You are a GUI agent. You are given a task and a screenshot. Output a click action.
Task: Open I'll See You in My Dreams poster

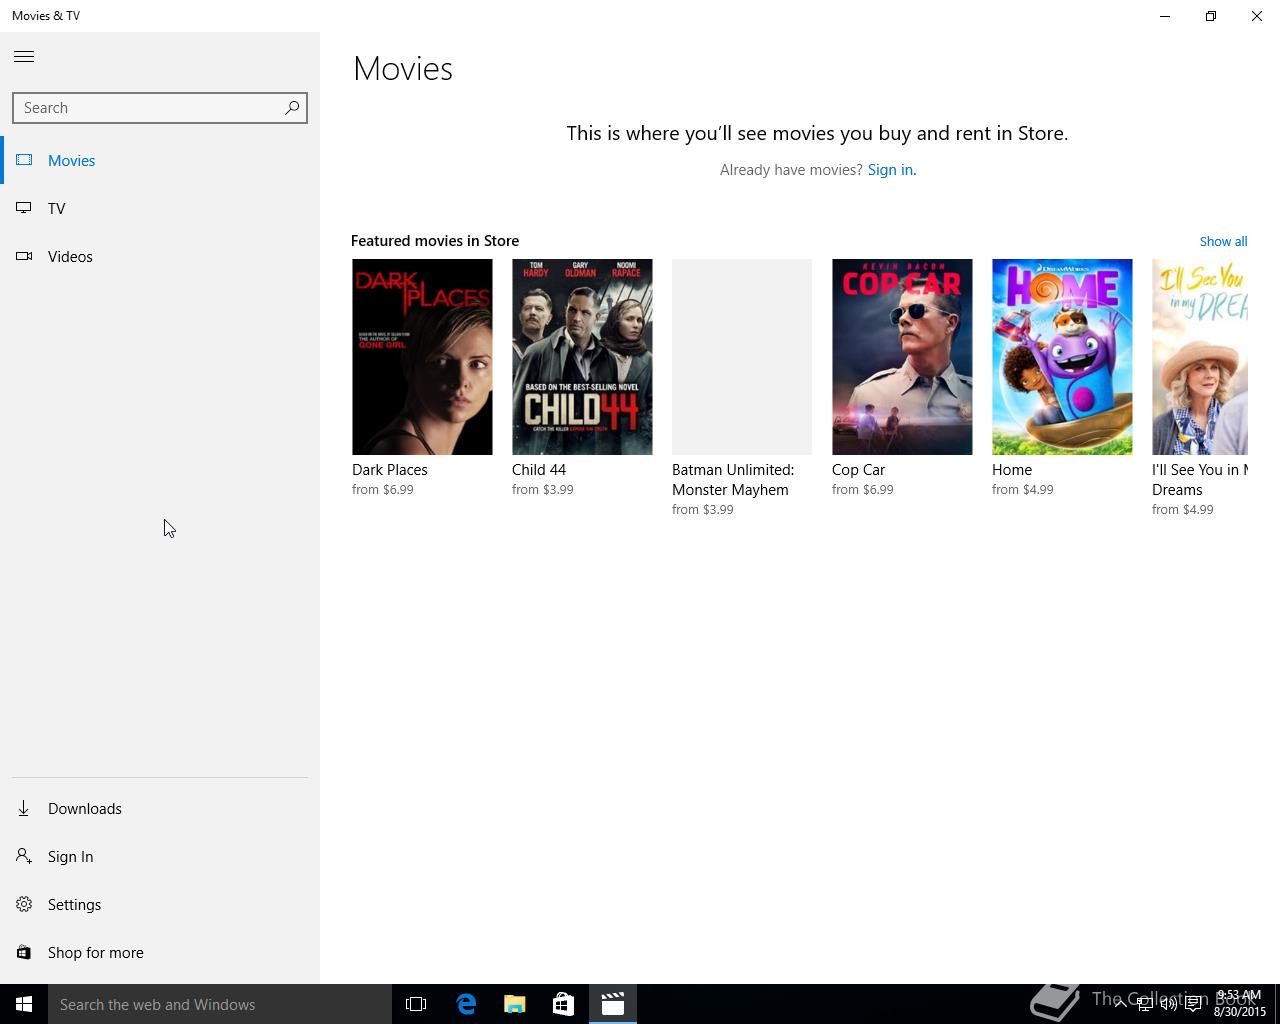(1200, 357)
